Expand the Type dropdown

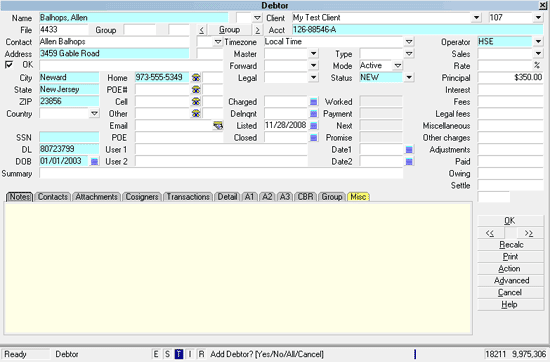pos(409,54)
